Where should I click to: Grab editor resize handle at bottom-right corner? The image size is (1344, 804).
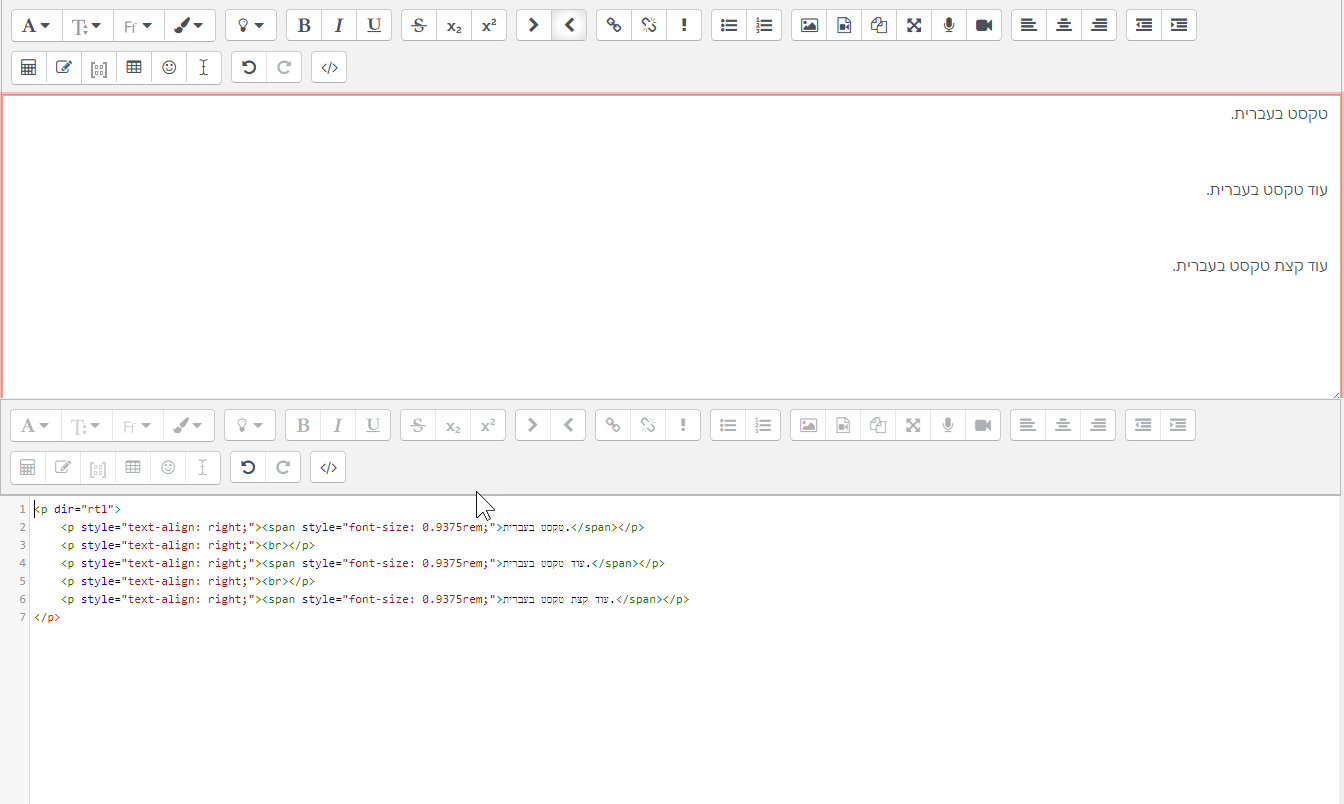1336,394
